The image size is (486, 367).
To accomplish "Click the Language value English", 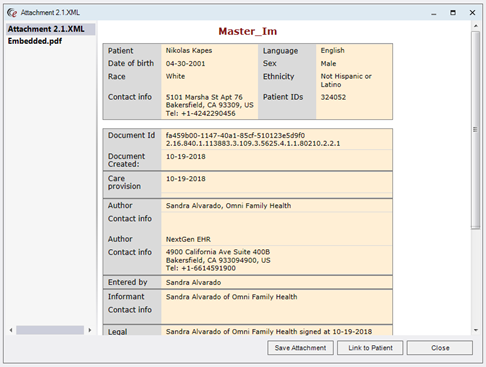I will [332, 50].
